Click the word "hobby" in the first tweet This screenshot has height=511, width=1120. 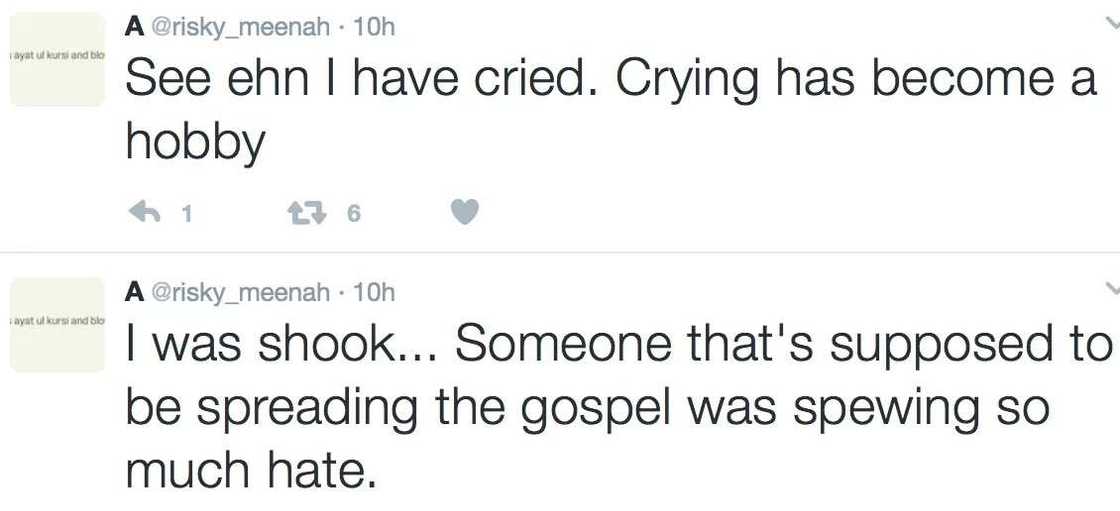point(196,144)
